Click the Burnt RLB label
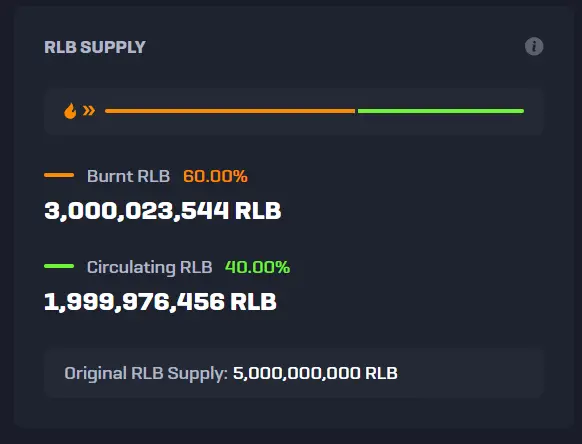582x444 pixels. (x=128, y=176)
